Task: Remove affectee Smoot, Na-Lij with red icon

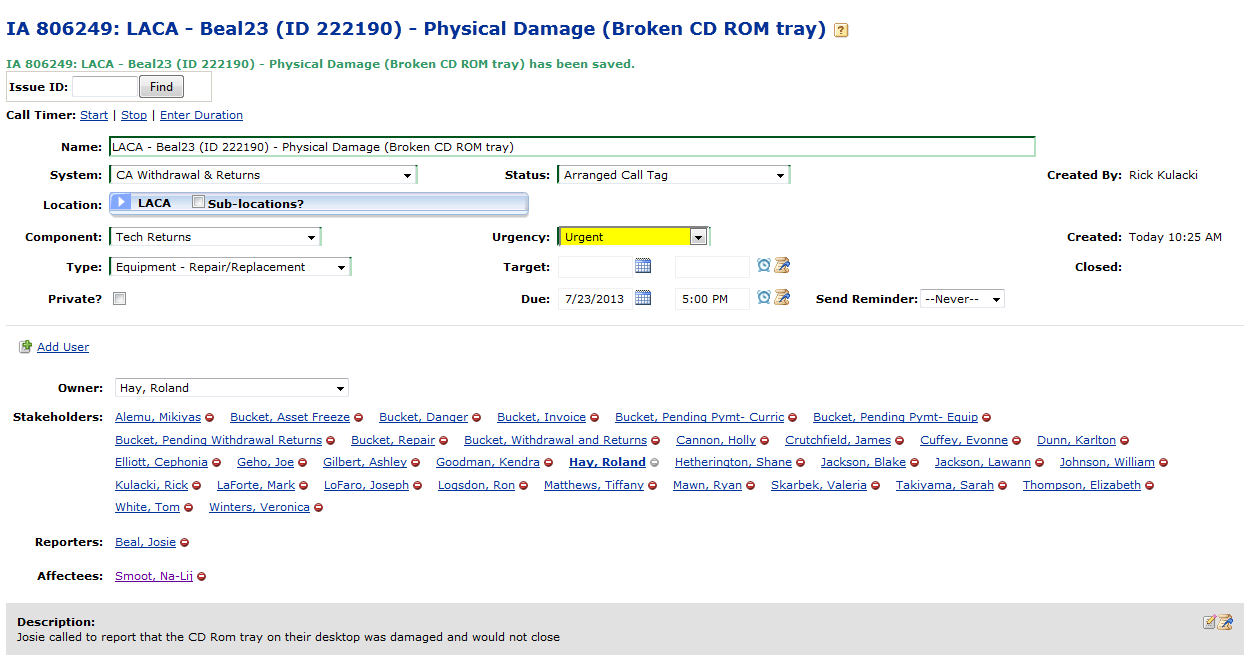Action: (202, 577)
